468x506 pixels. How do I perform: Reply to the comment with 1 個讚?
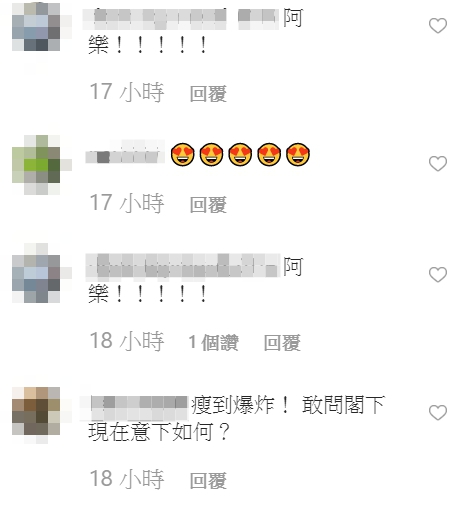[x=282, y=343]
